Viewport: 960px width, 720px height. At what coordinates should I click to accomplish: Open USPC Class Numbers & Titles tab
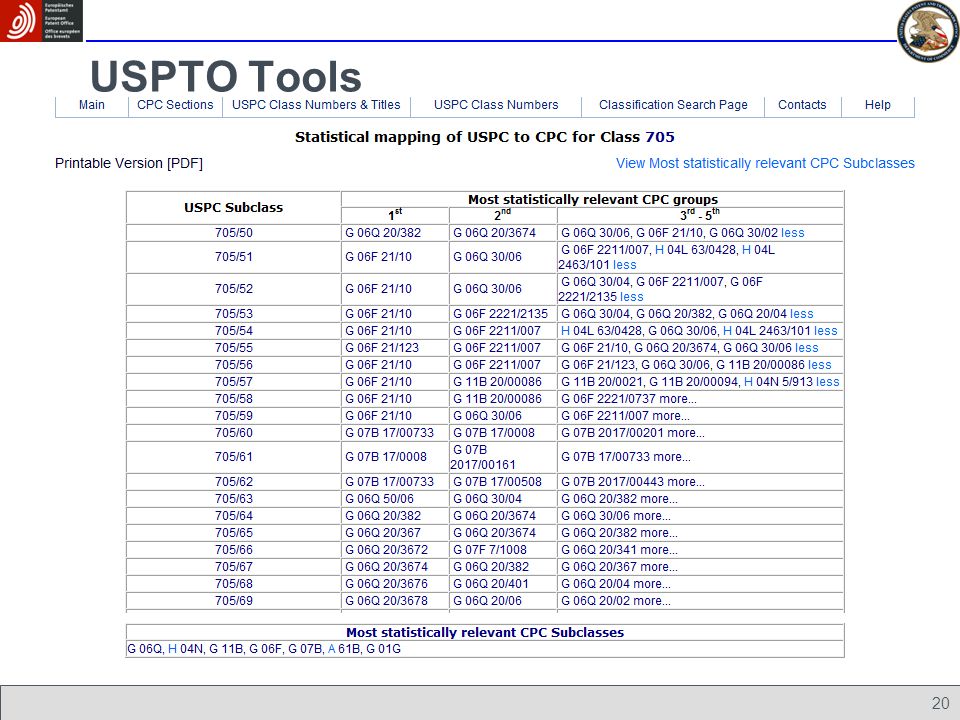[x=316, y=105]
